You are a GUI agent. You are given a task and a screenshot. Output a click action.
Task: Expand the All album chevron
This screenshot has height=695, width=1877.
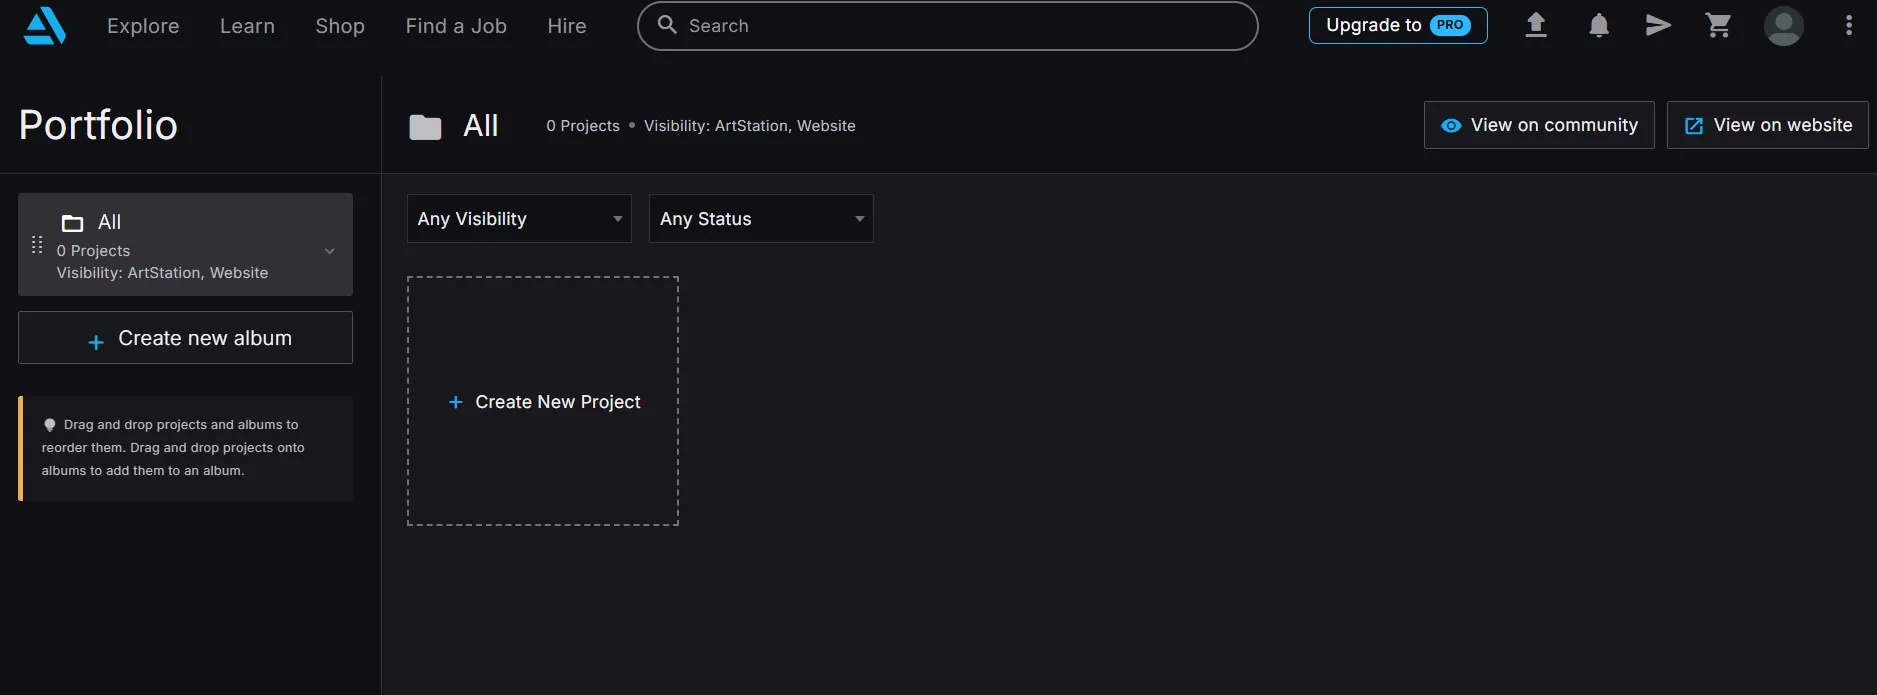[x=330, y=251]
